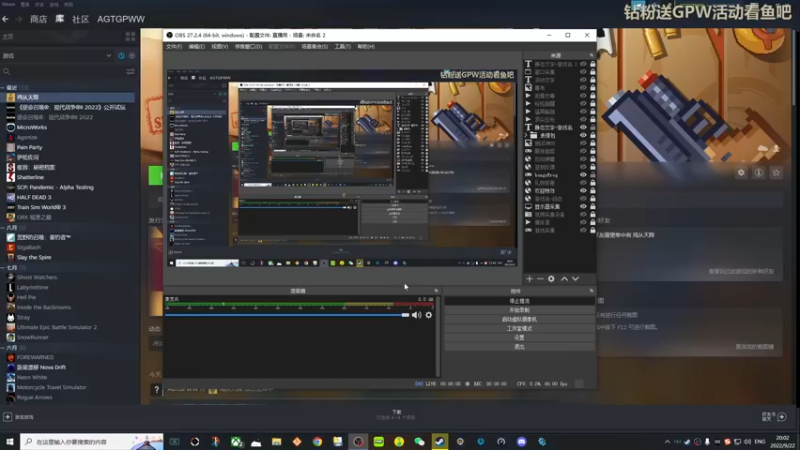Screen dimensions: 800x450
Task: Open the 工具(T) menu in OBS
Action: tap(342, 46)
